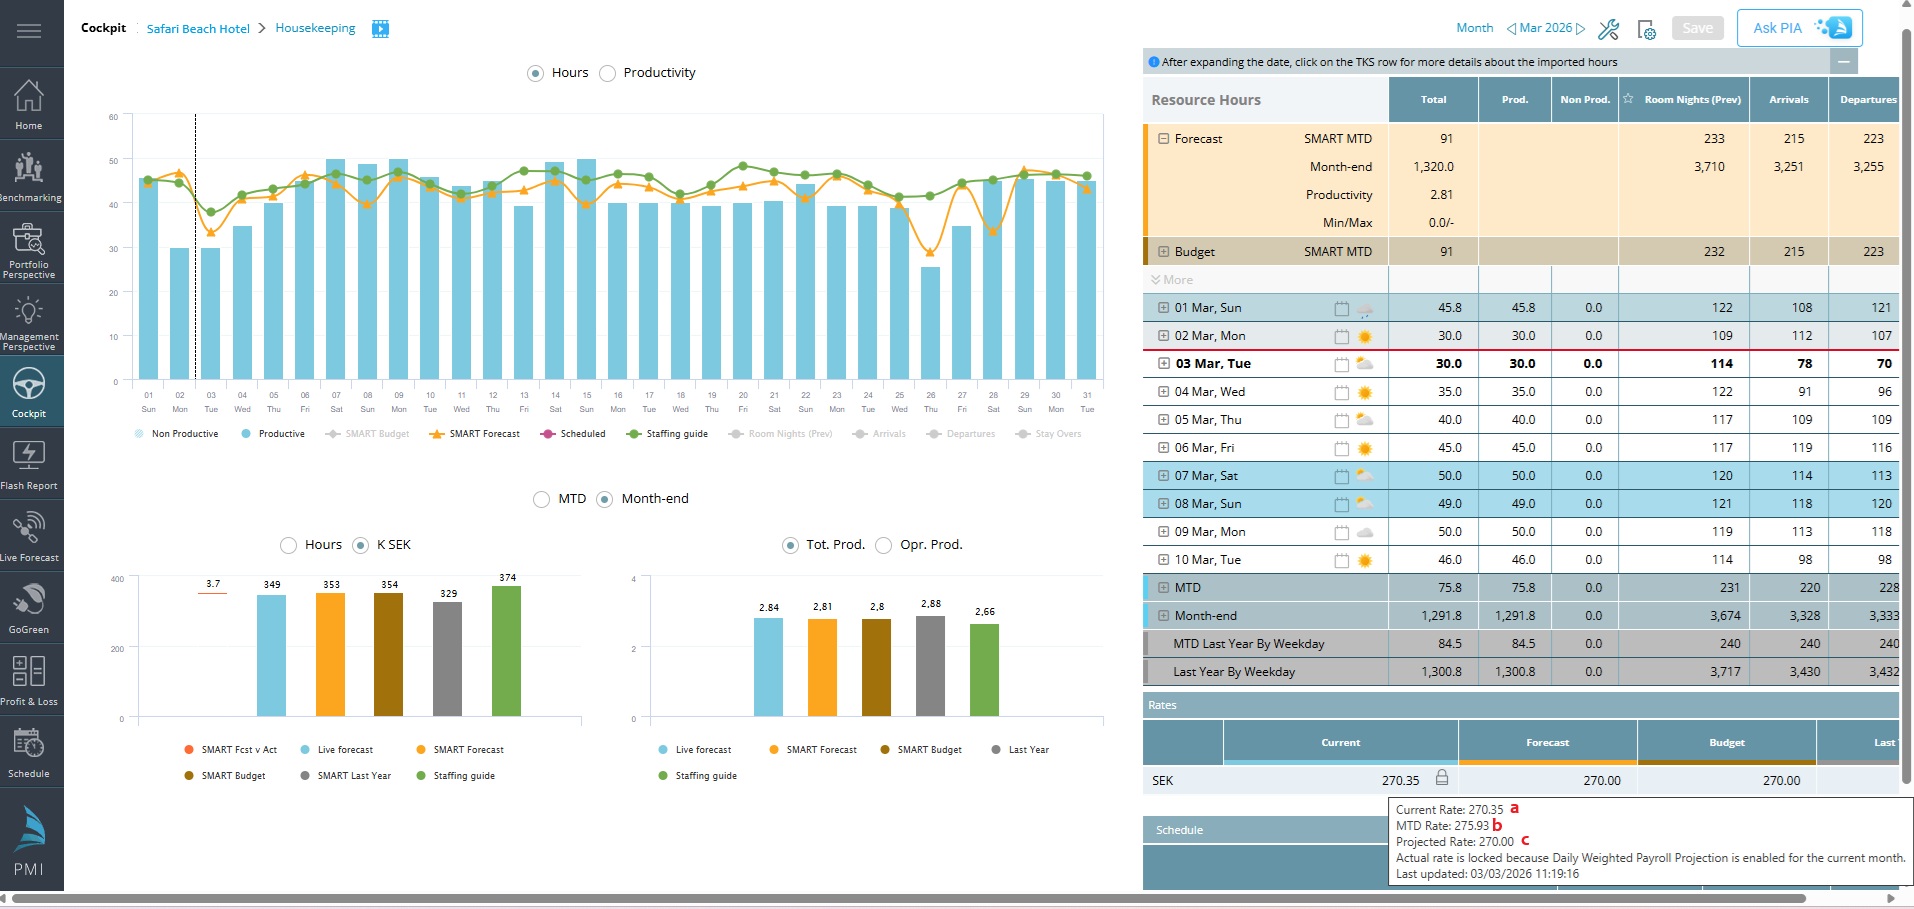This screenshot has width=1914, height=909.
Task: Click the tools wrench icon
Action: (x=1608, y=29)
